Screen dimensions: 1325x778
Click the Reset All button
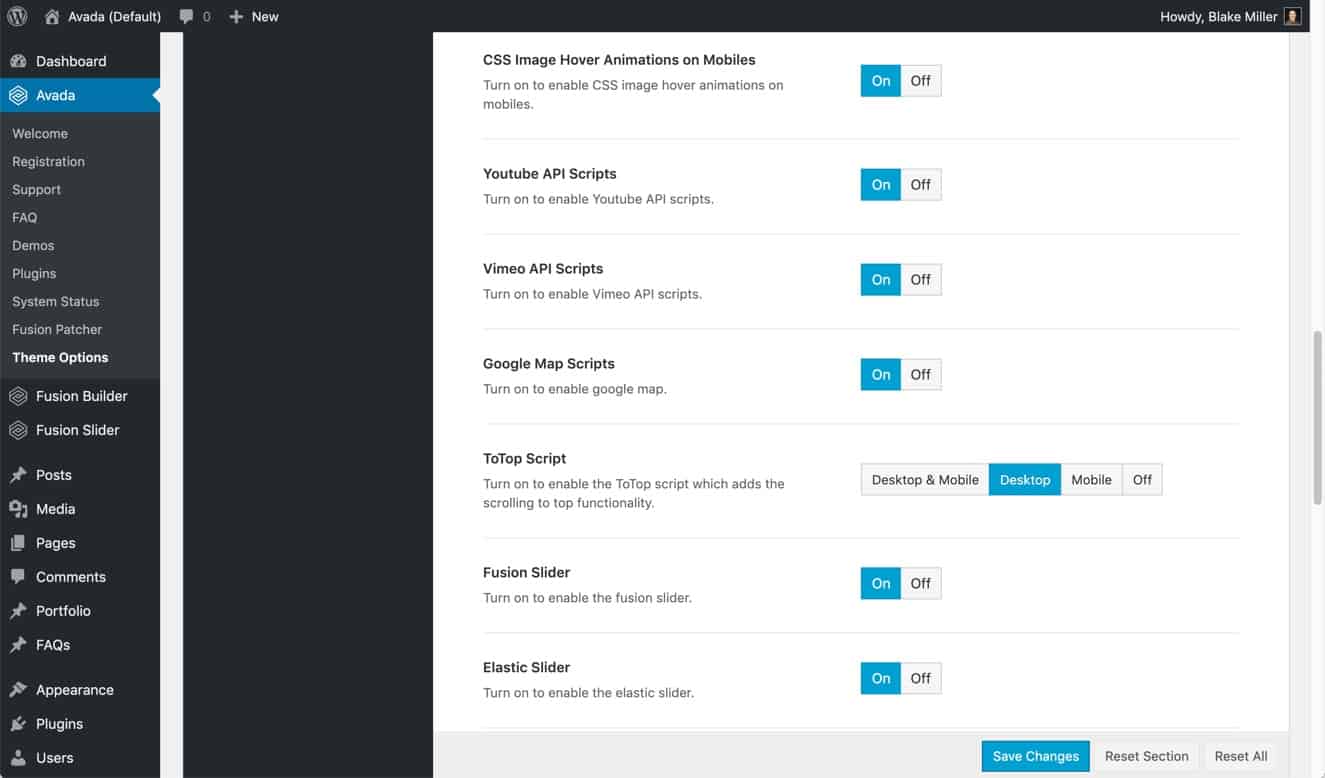pos(1241,756)
